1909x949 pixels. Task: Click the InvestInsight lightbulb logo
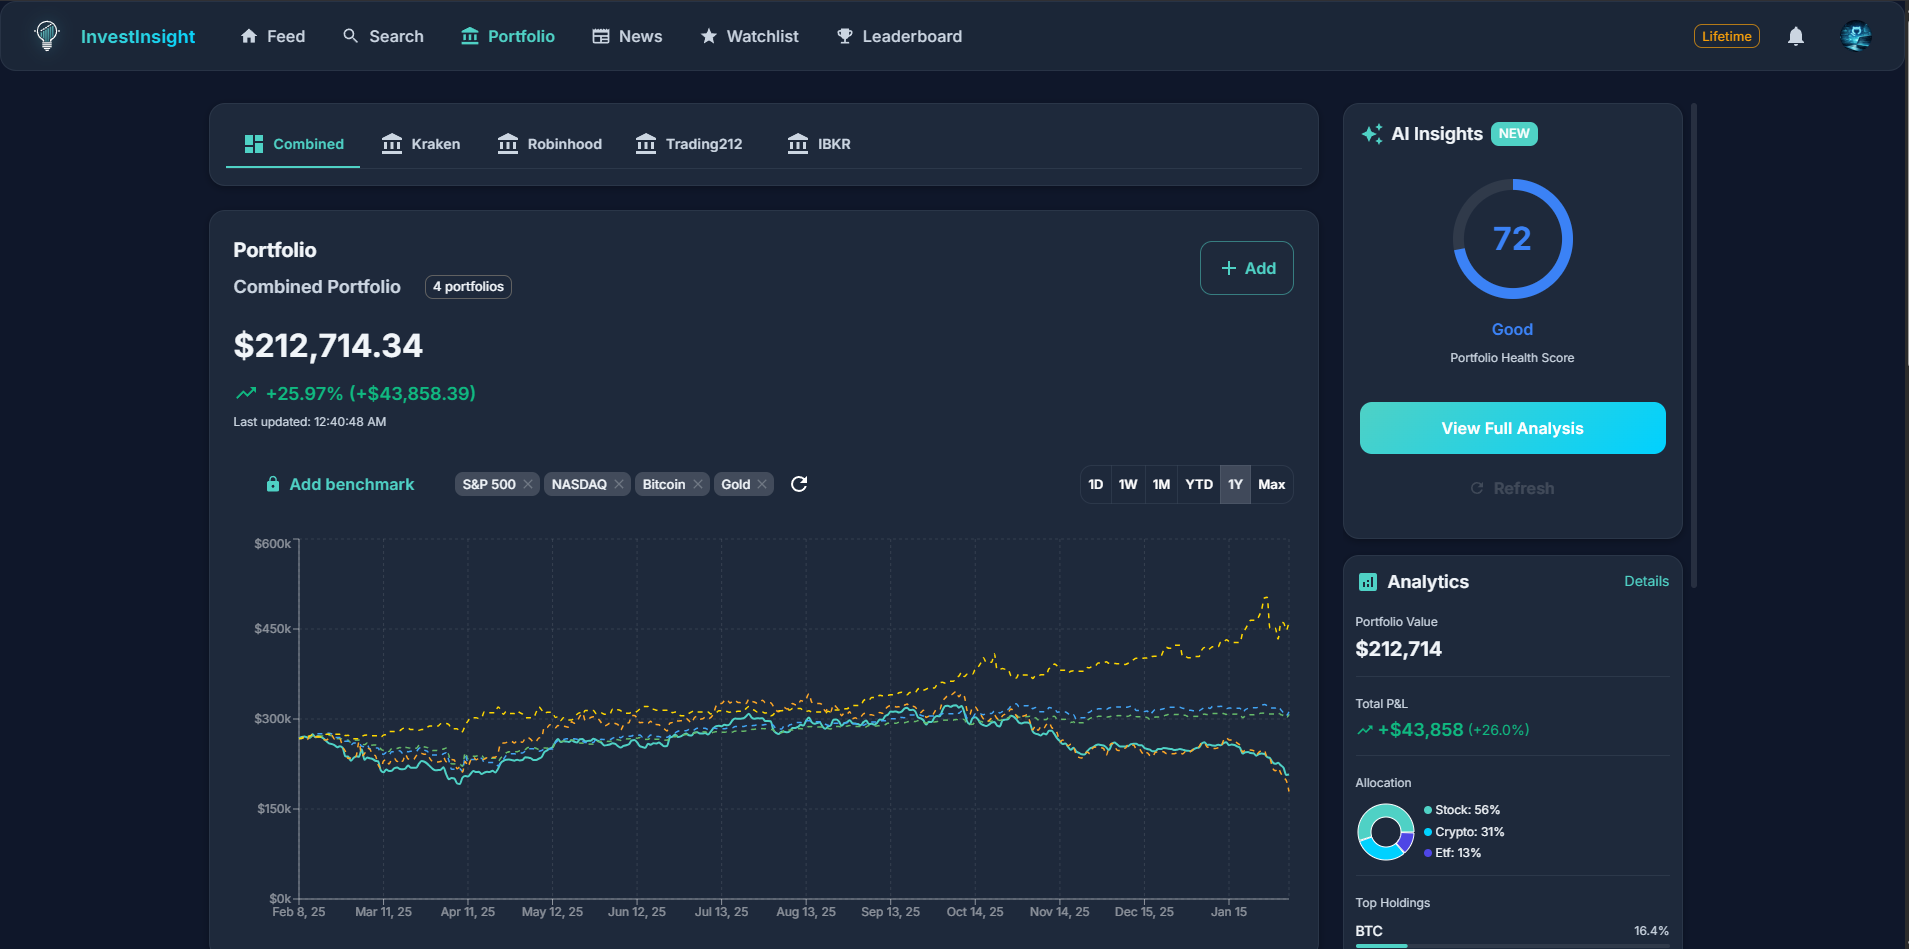pyautogui.click(x=46, y=36)
